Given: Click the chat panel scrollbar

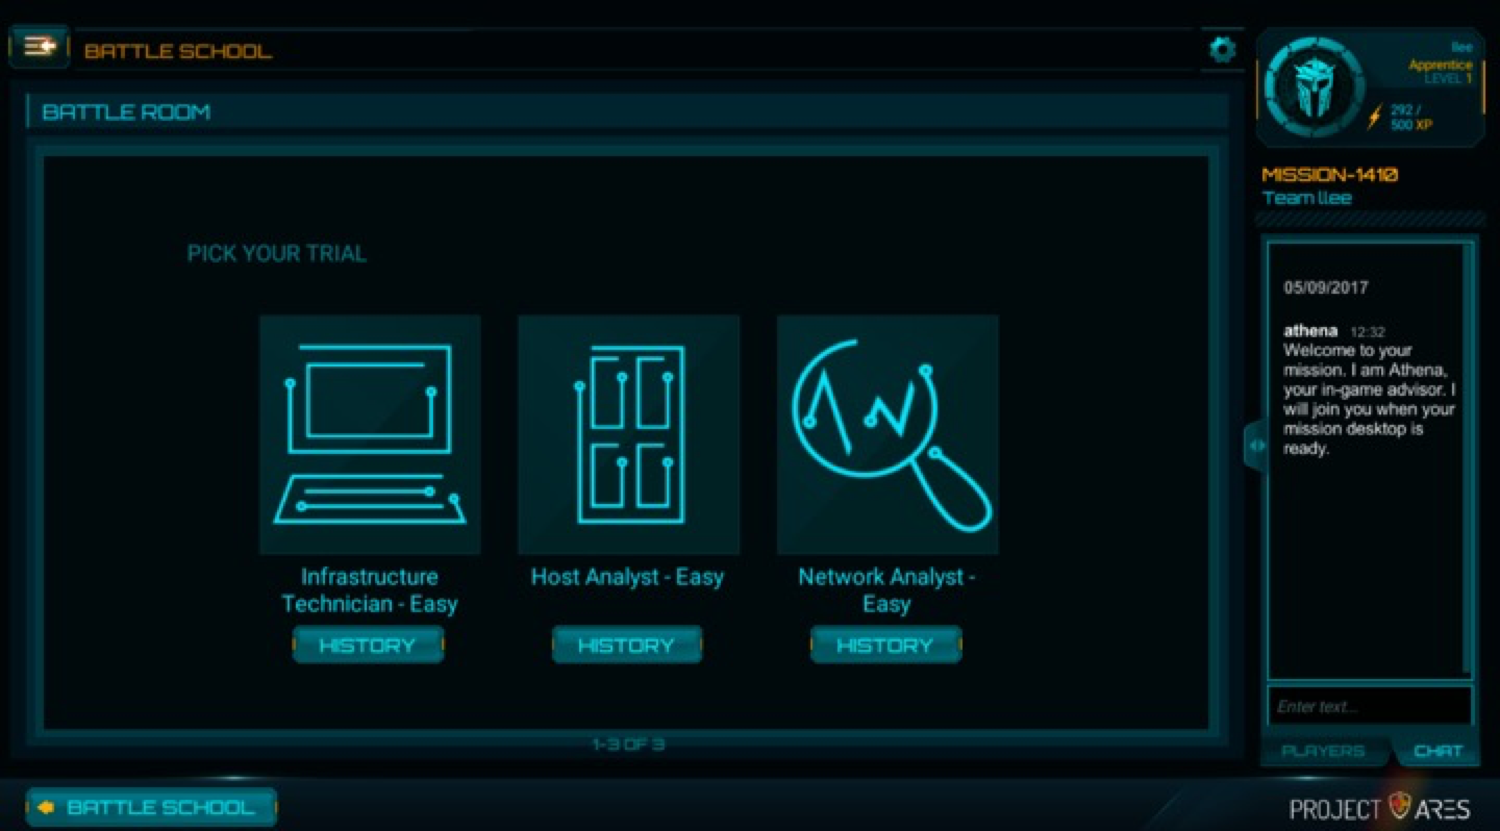Looking at the screenshot, I should click(1467, 460).
